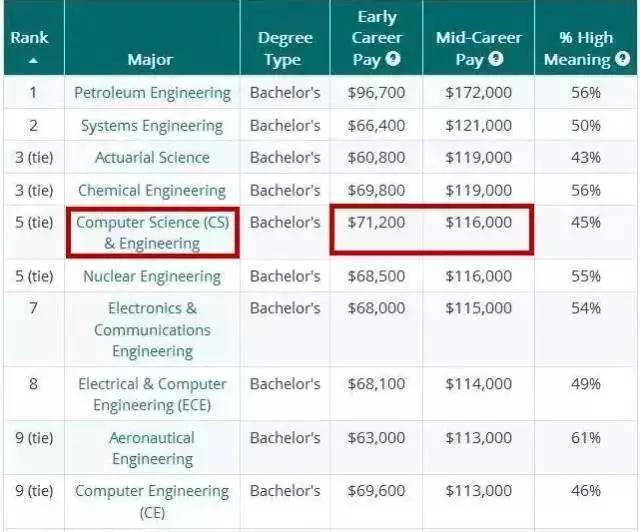This screenshot has width=640, height=532.
Task: Open Electrical & Computer Engineering (ECE) link
Action: 152,394
